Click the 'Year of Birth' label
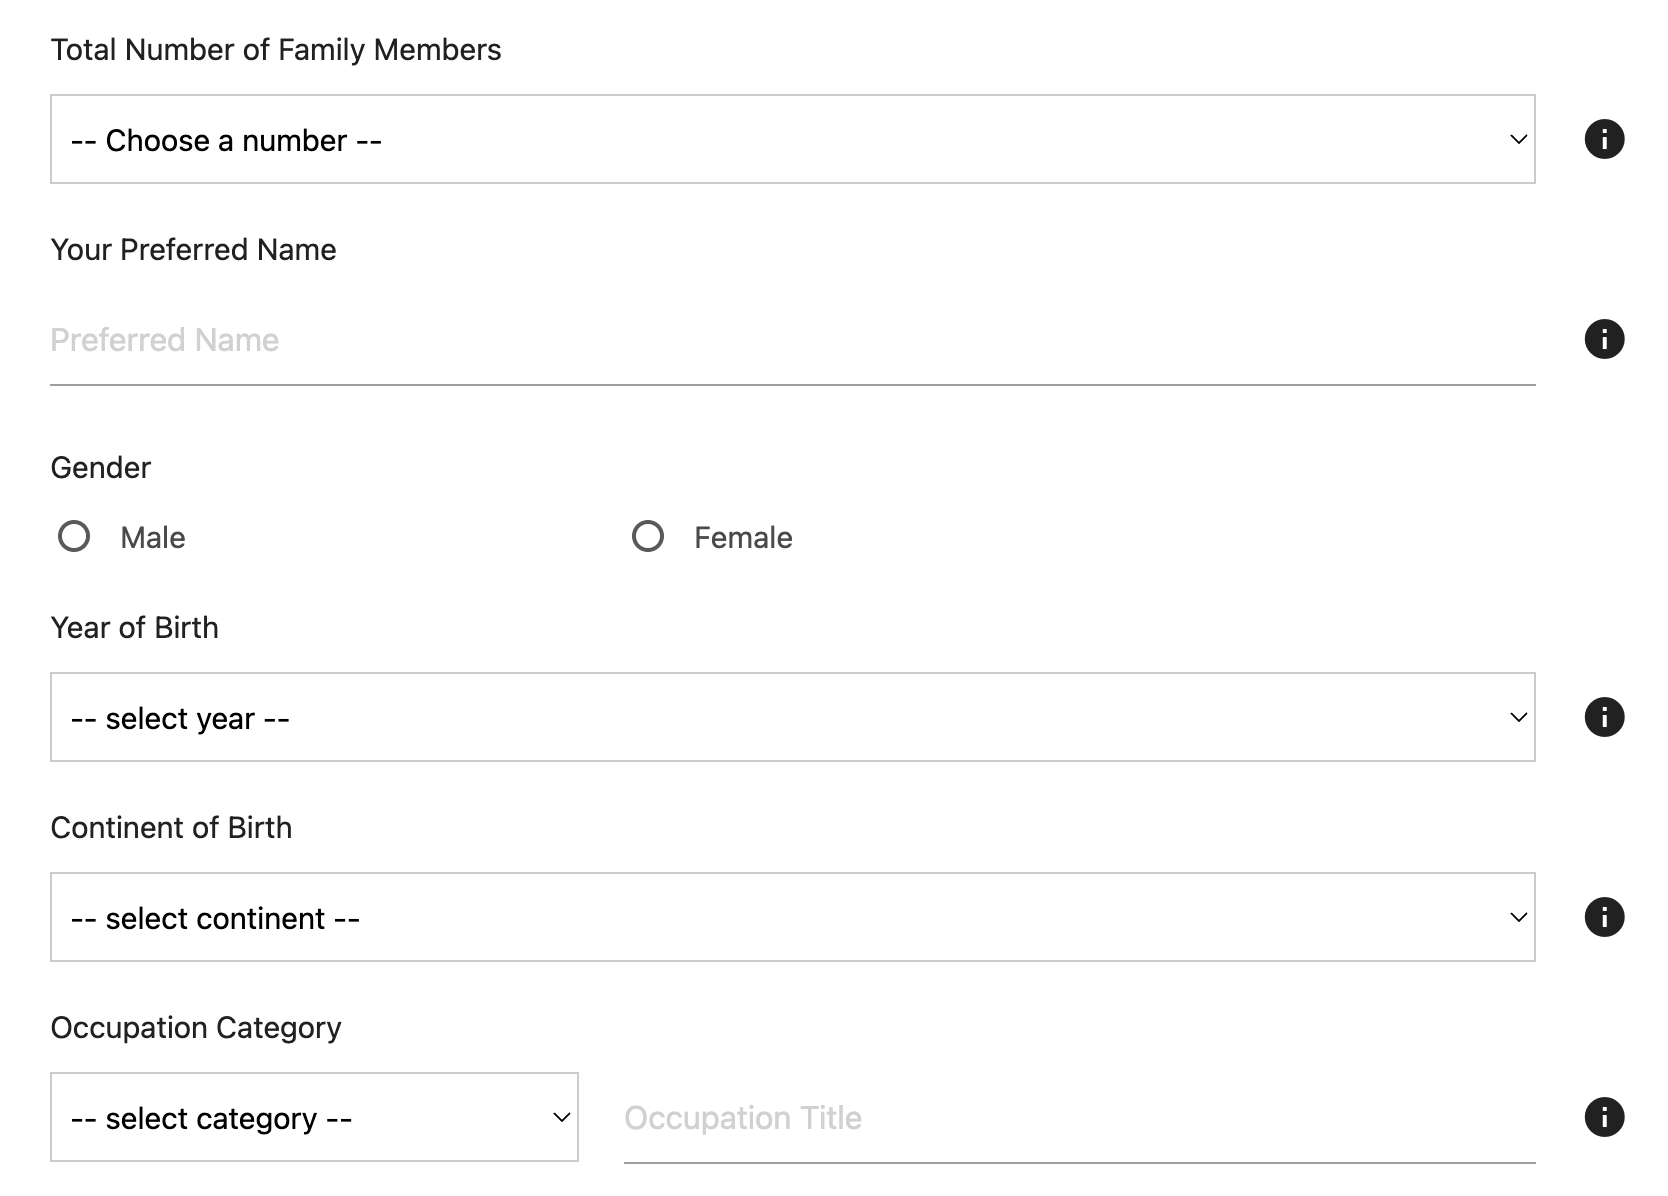Image resolution: width=1668 pixels, height=1196 pixels. [x=135, y=628]
